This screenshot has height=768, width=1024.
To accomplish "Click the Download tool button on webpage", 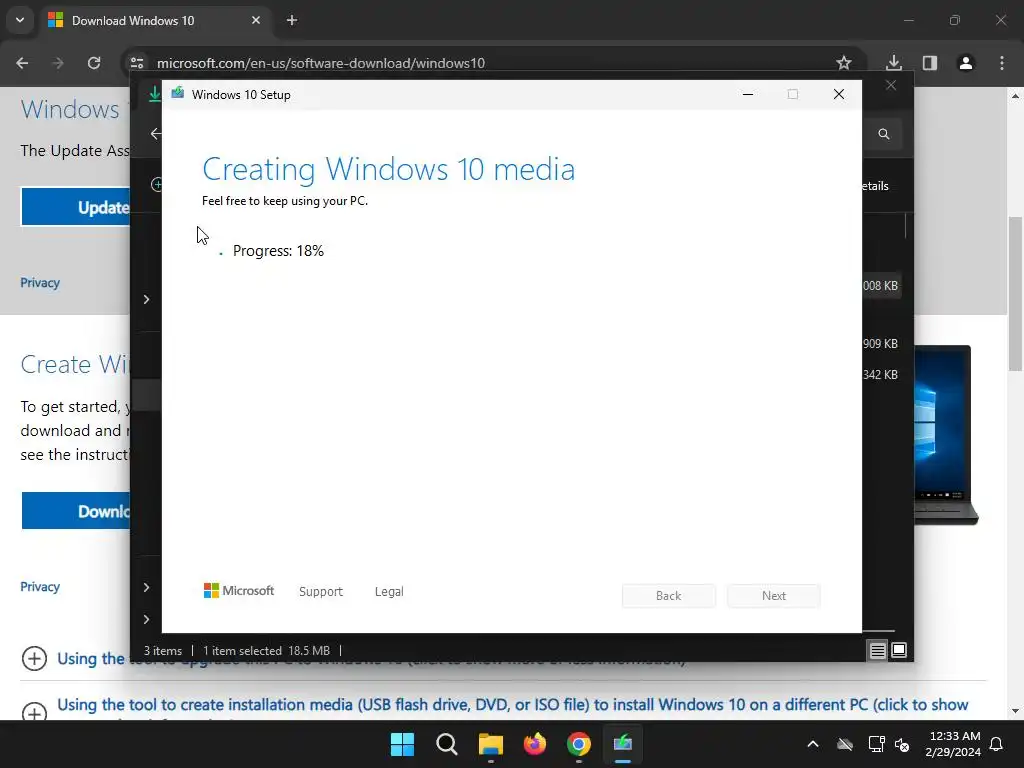I will [76, 511].
